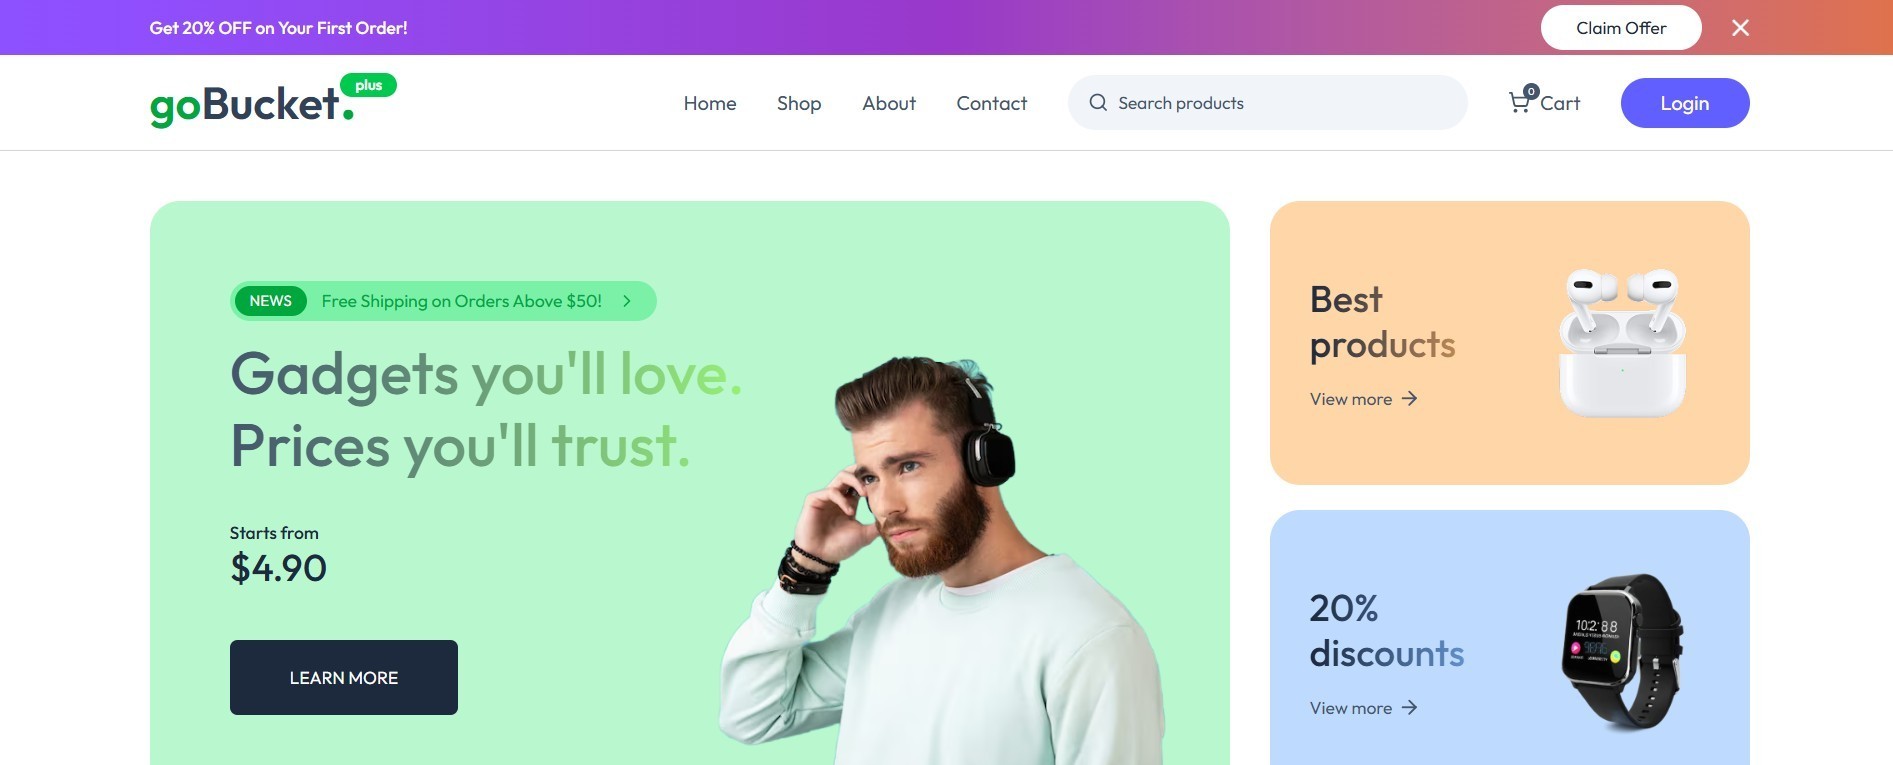Viewport: 1893px width, 765px height.
Task: Click the cart item count badge
Action: click(x=1531, y=91)
